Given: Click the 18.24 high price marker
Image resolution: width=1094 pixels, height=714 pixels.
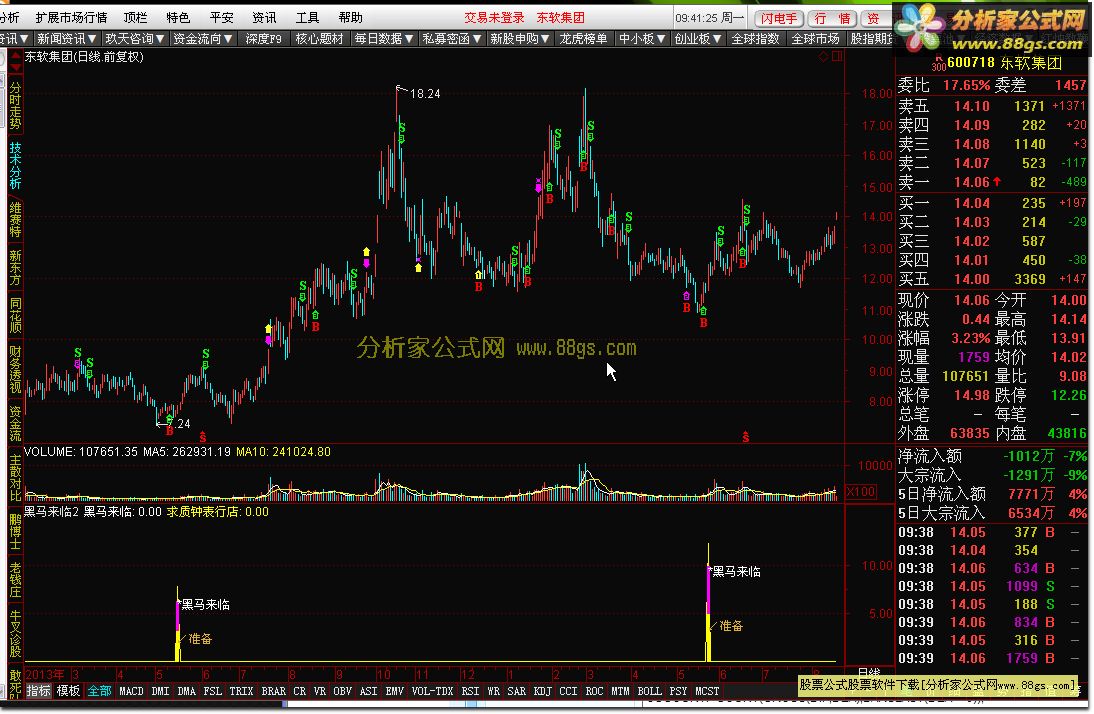Looking at the screenshot, I should pyautogui.click(x=425, y=94).
